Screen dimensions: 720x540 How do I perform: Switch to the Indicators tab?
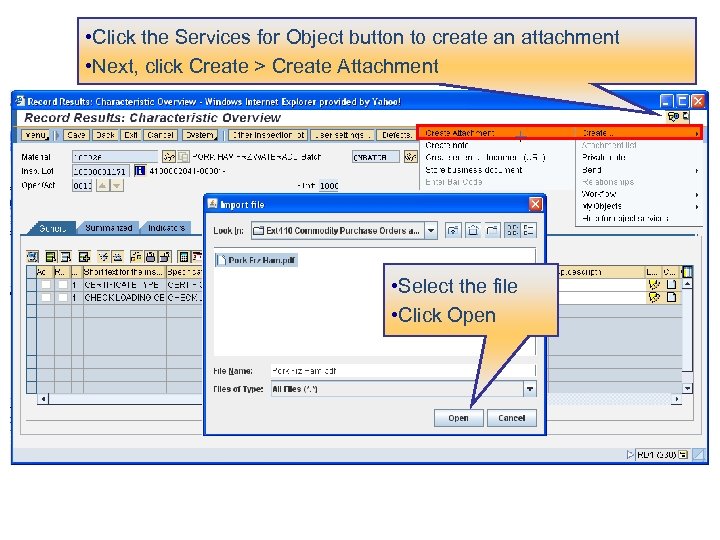[x=166, y=228]
